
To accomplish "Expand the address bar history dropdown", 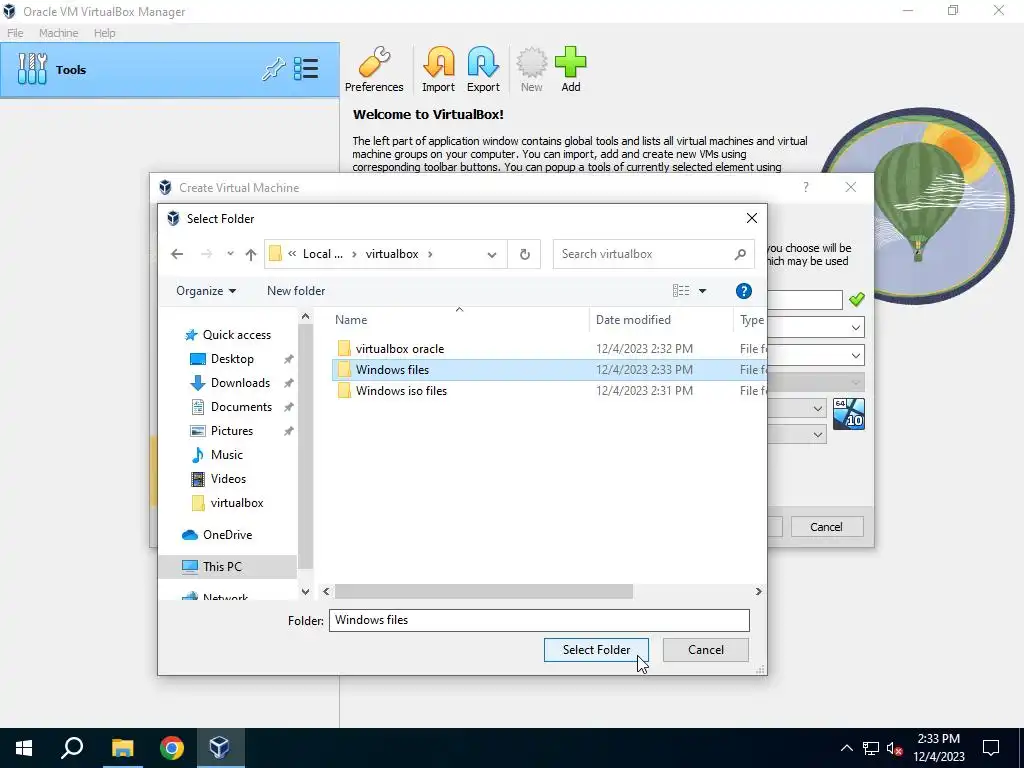I will coord(492,255).
